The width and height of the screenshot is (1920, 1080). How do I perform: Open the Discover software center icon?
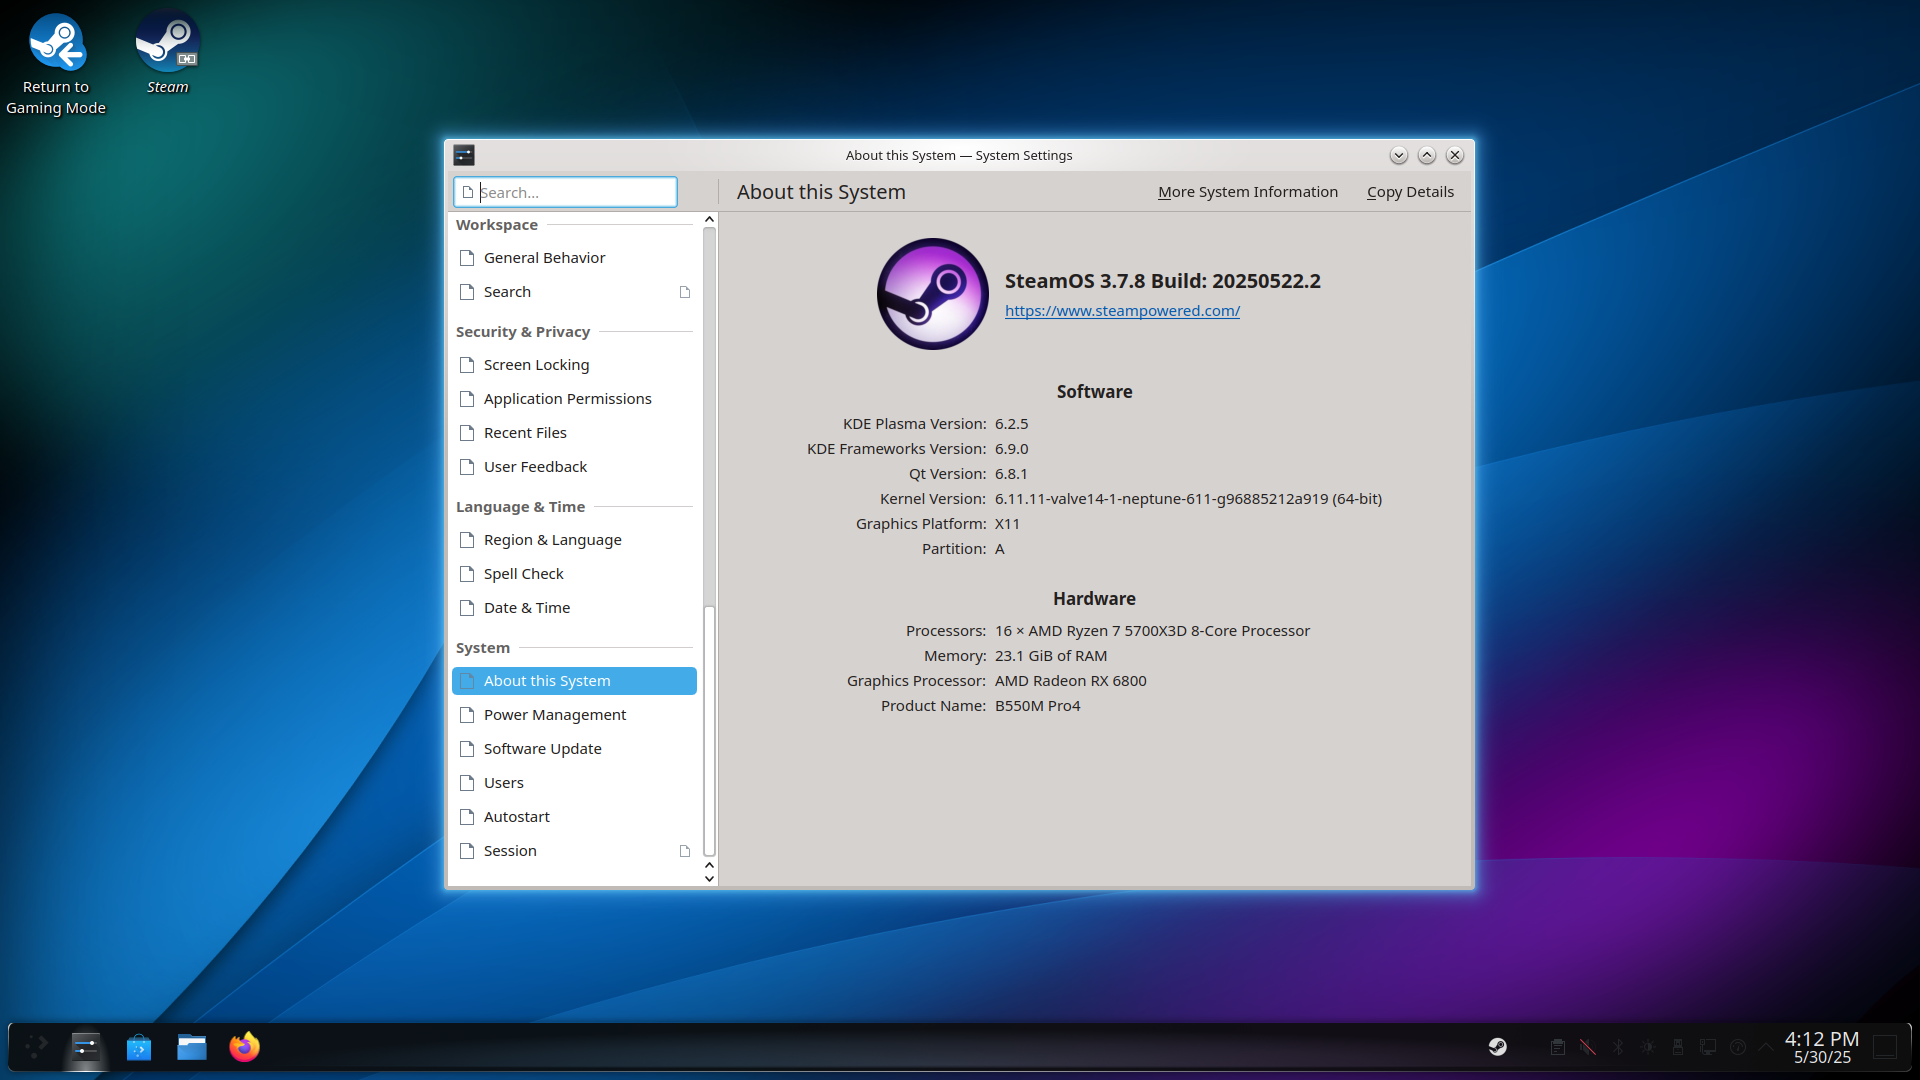tap(138, 1047)
